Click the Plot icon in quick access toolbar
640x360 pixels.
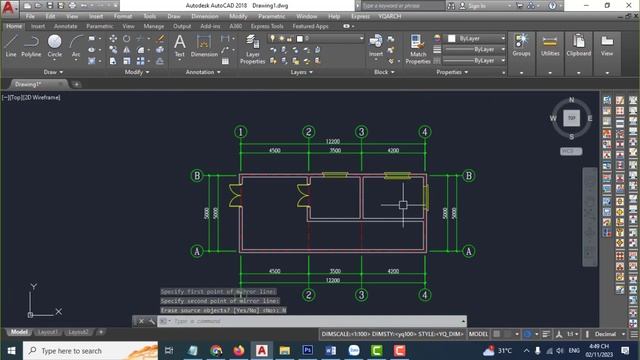72,5
